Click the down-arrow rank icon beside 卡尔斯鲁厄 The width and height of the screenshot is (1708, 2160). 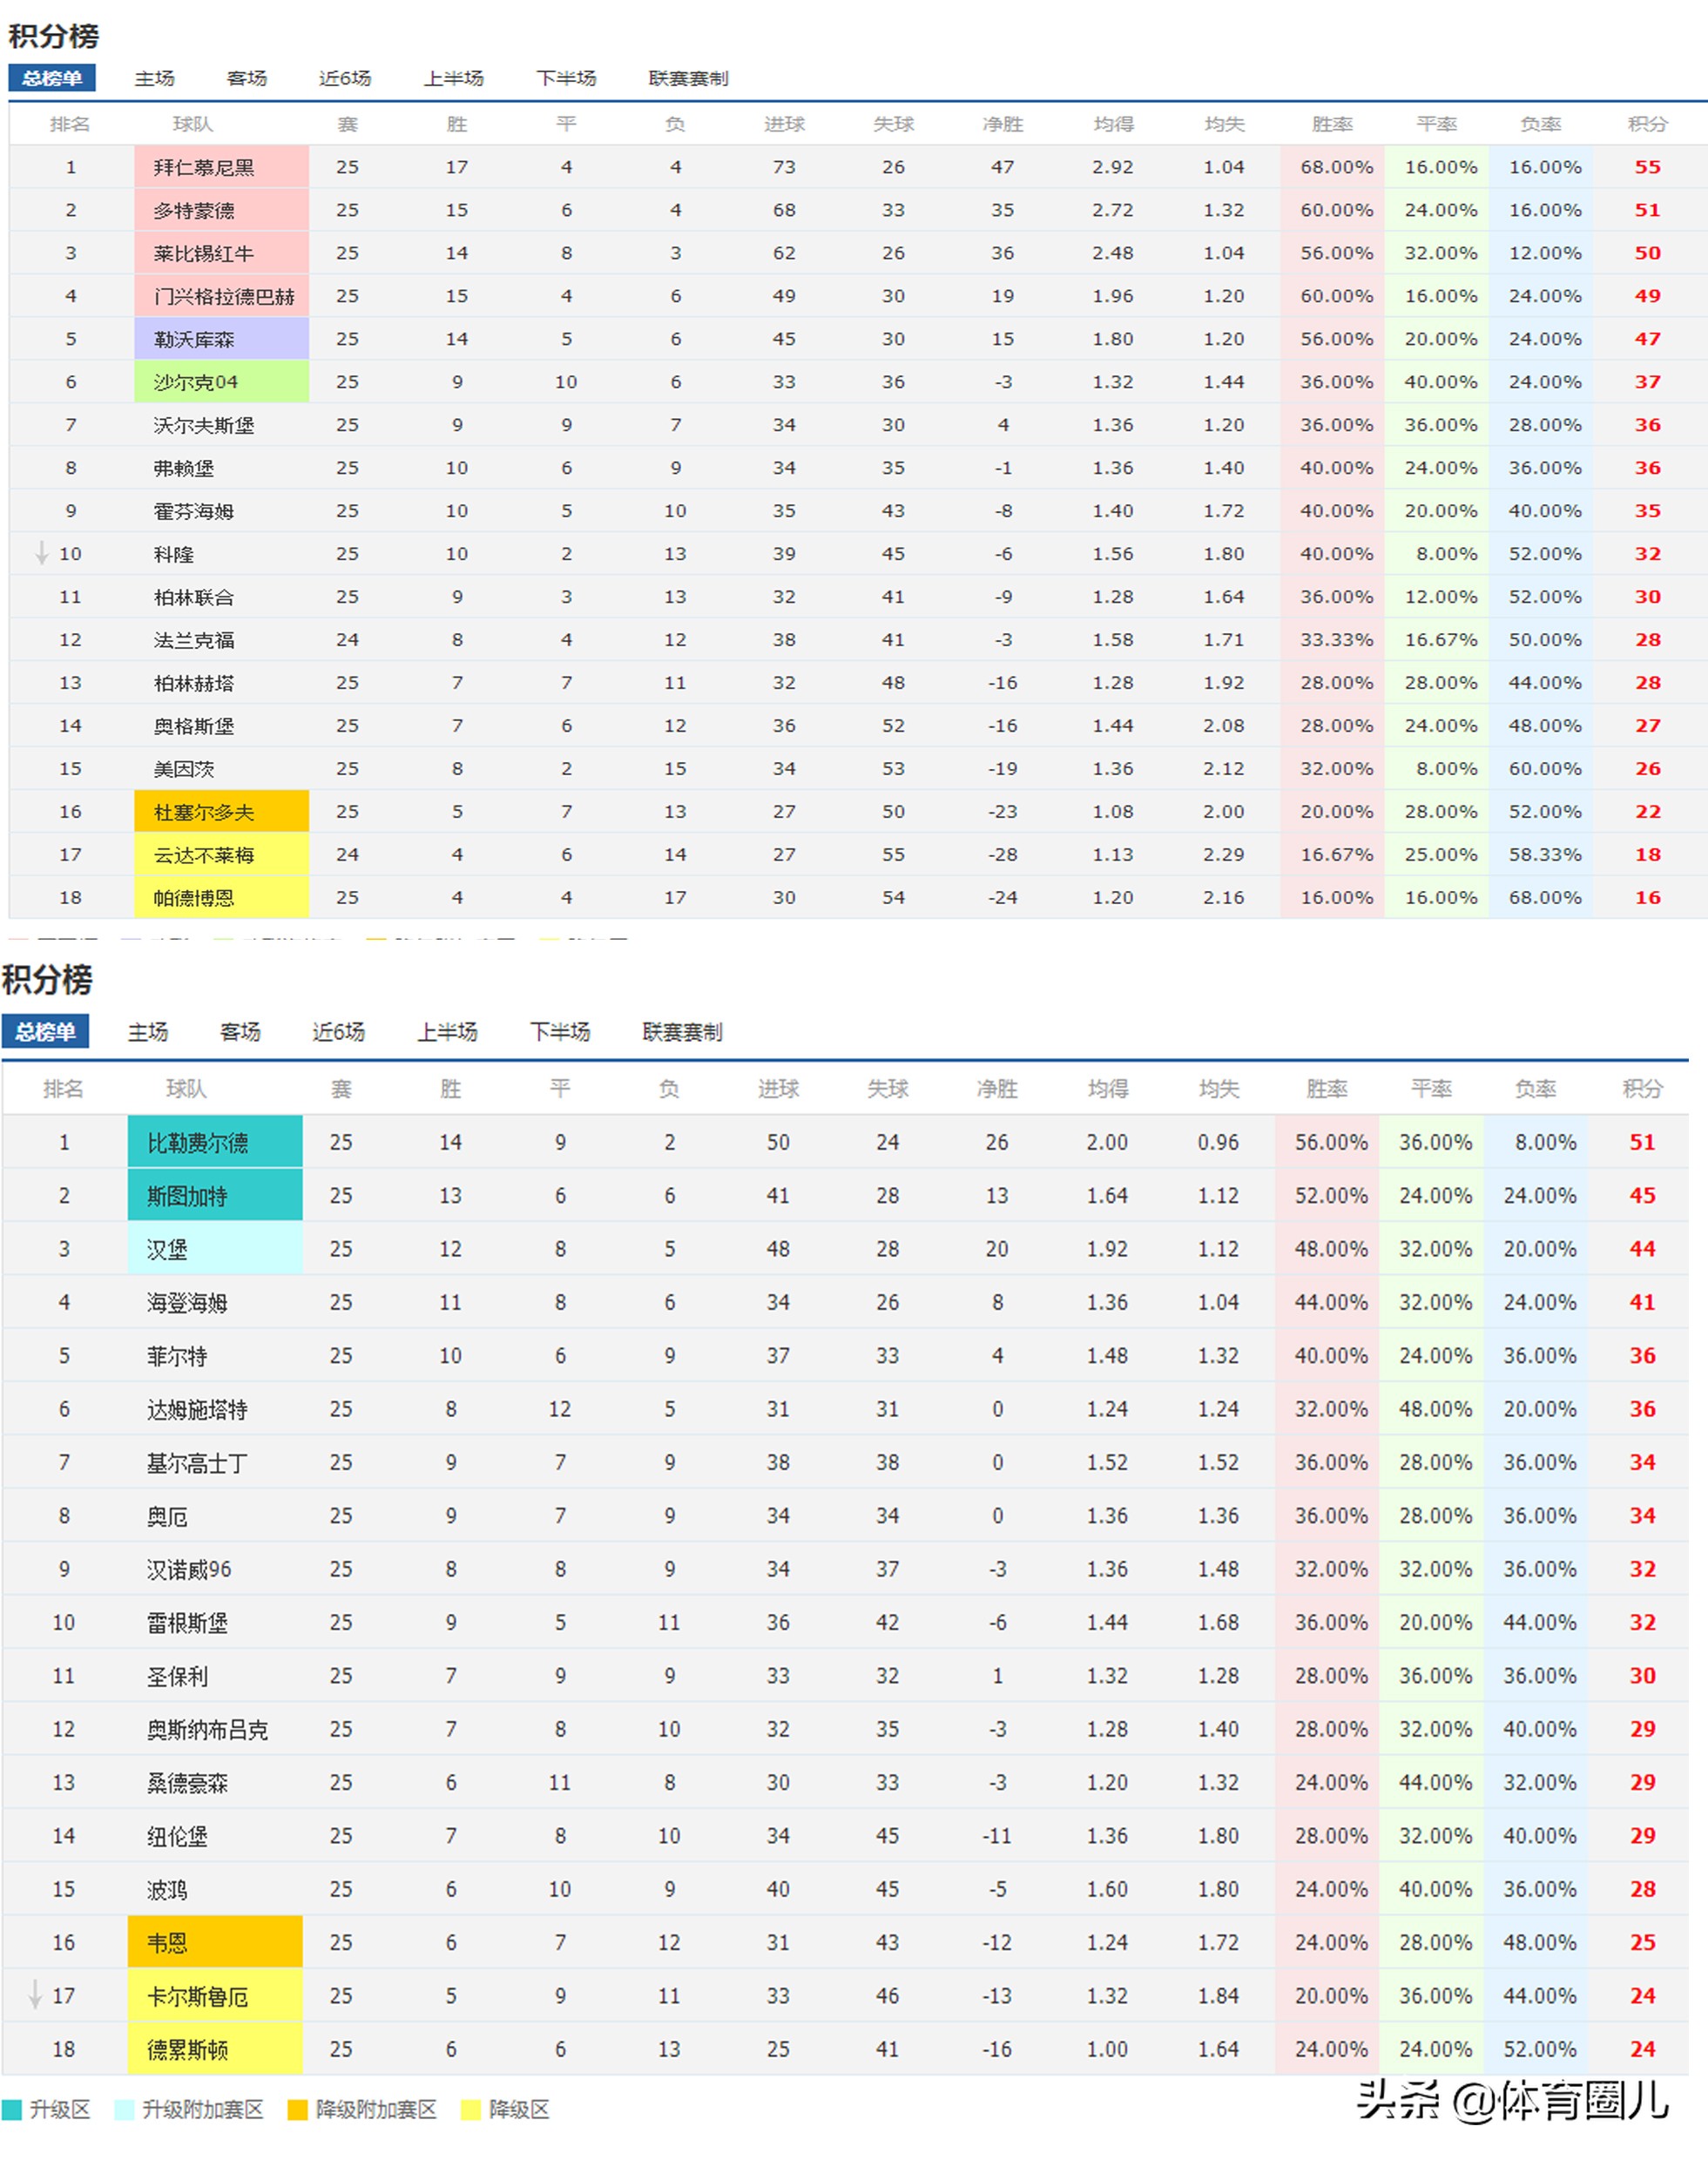pyautogui.click(x=35, y=1995)
